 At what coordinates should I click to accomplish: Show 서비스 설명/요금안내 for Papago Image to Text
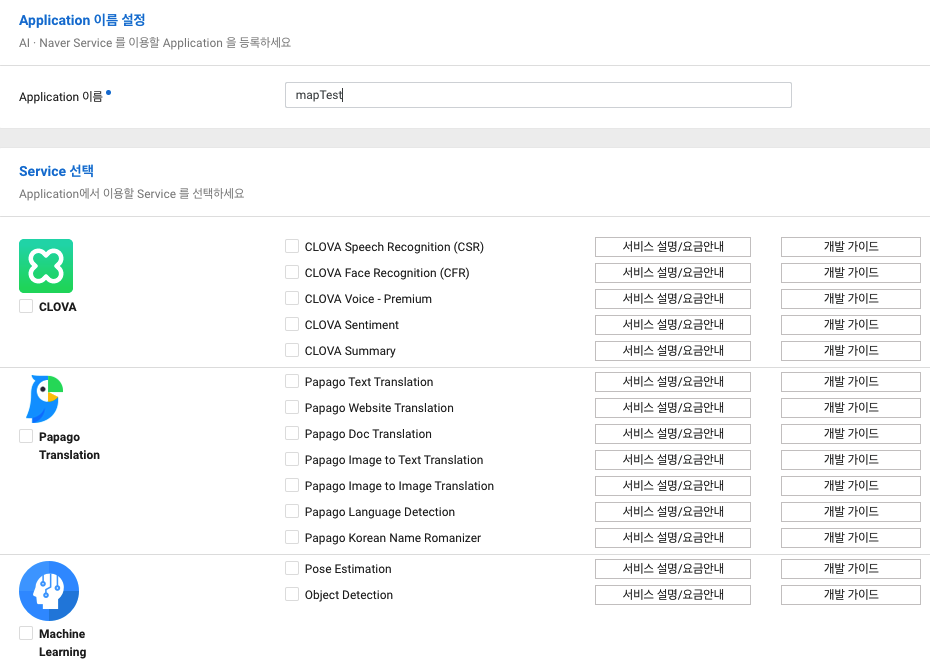tap(673, 460)
